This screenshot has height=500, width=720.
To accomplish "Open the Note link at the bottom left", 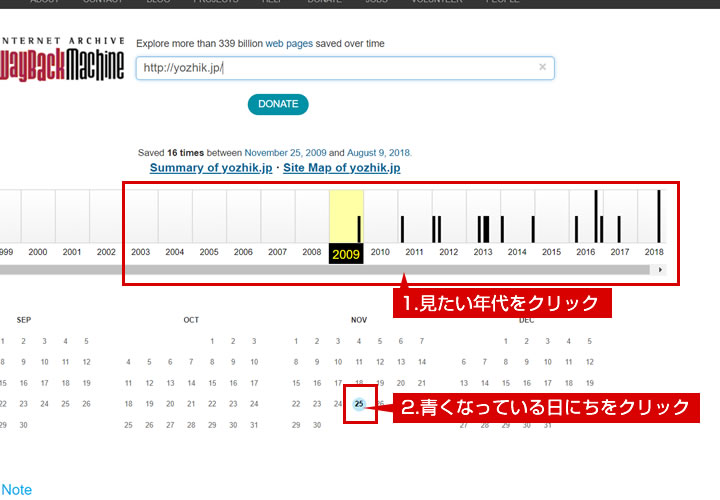I will pos(17,490).
